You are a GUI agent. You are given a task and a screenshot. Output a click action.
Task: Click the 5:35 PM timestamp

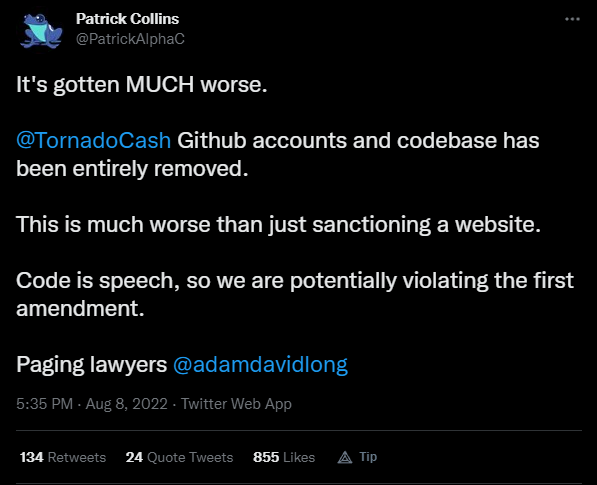[x=45, y=404]
